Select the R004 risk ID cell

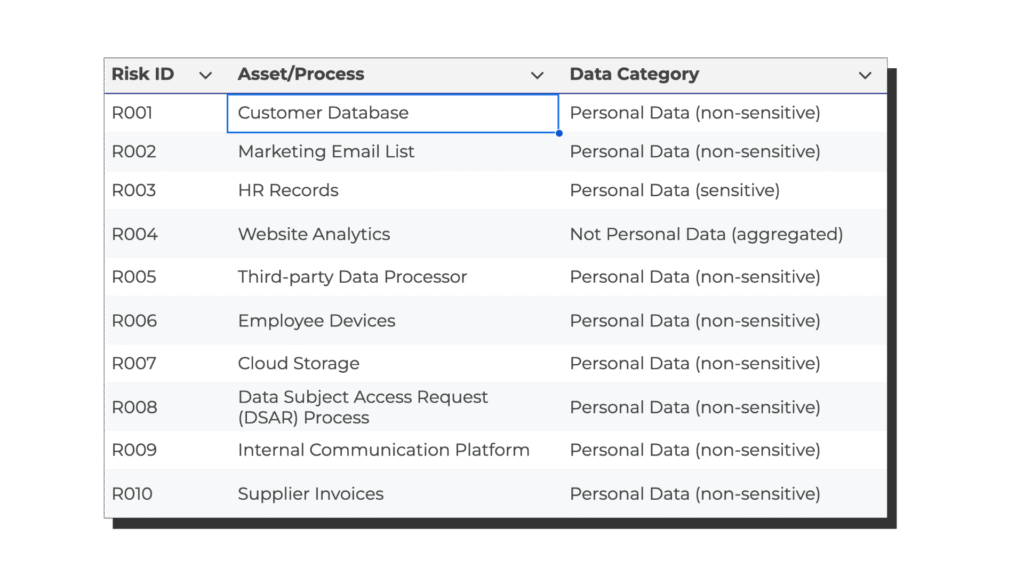click(135, 234)
